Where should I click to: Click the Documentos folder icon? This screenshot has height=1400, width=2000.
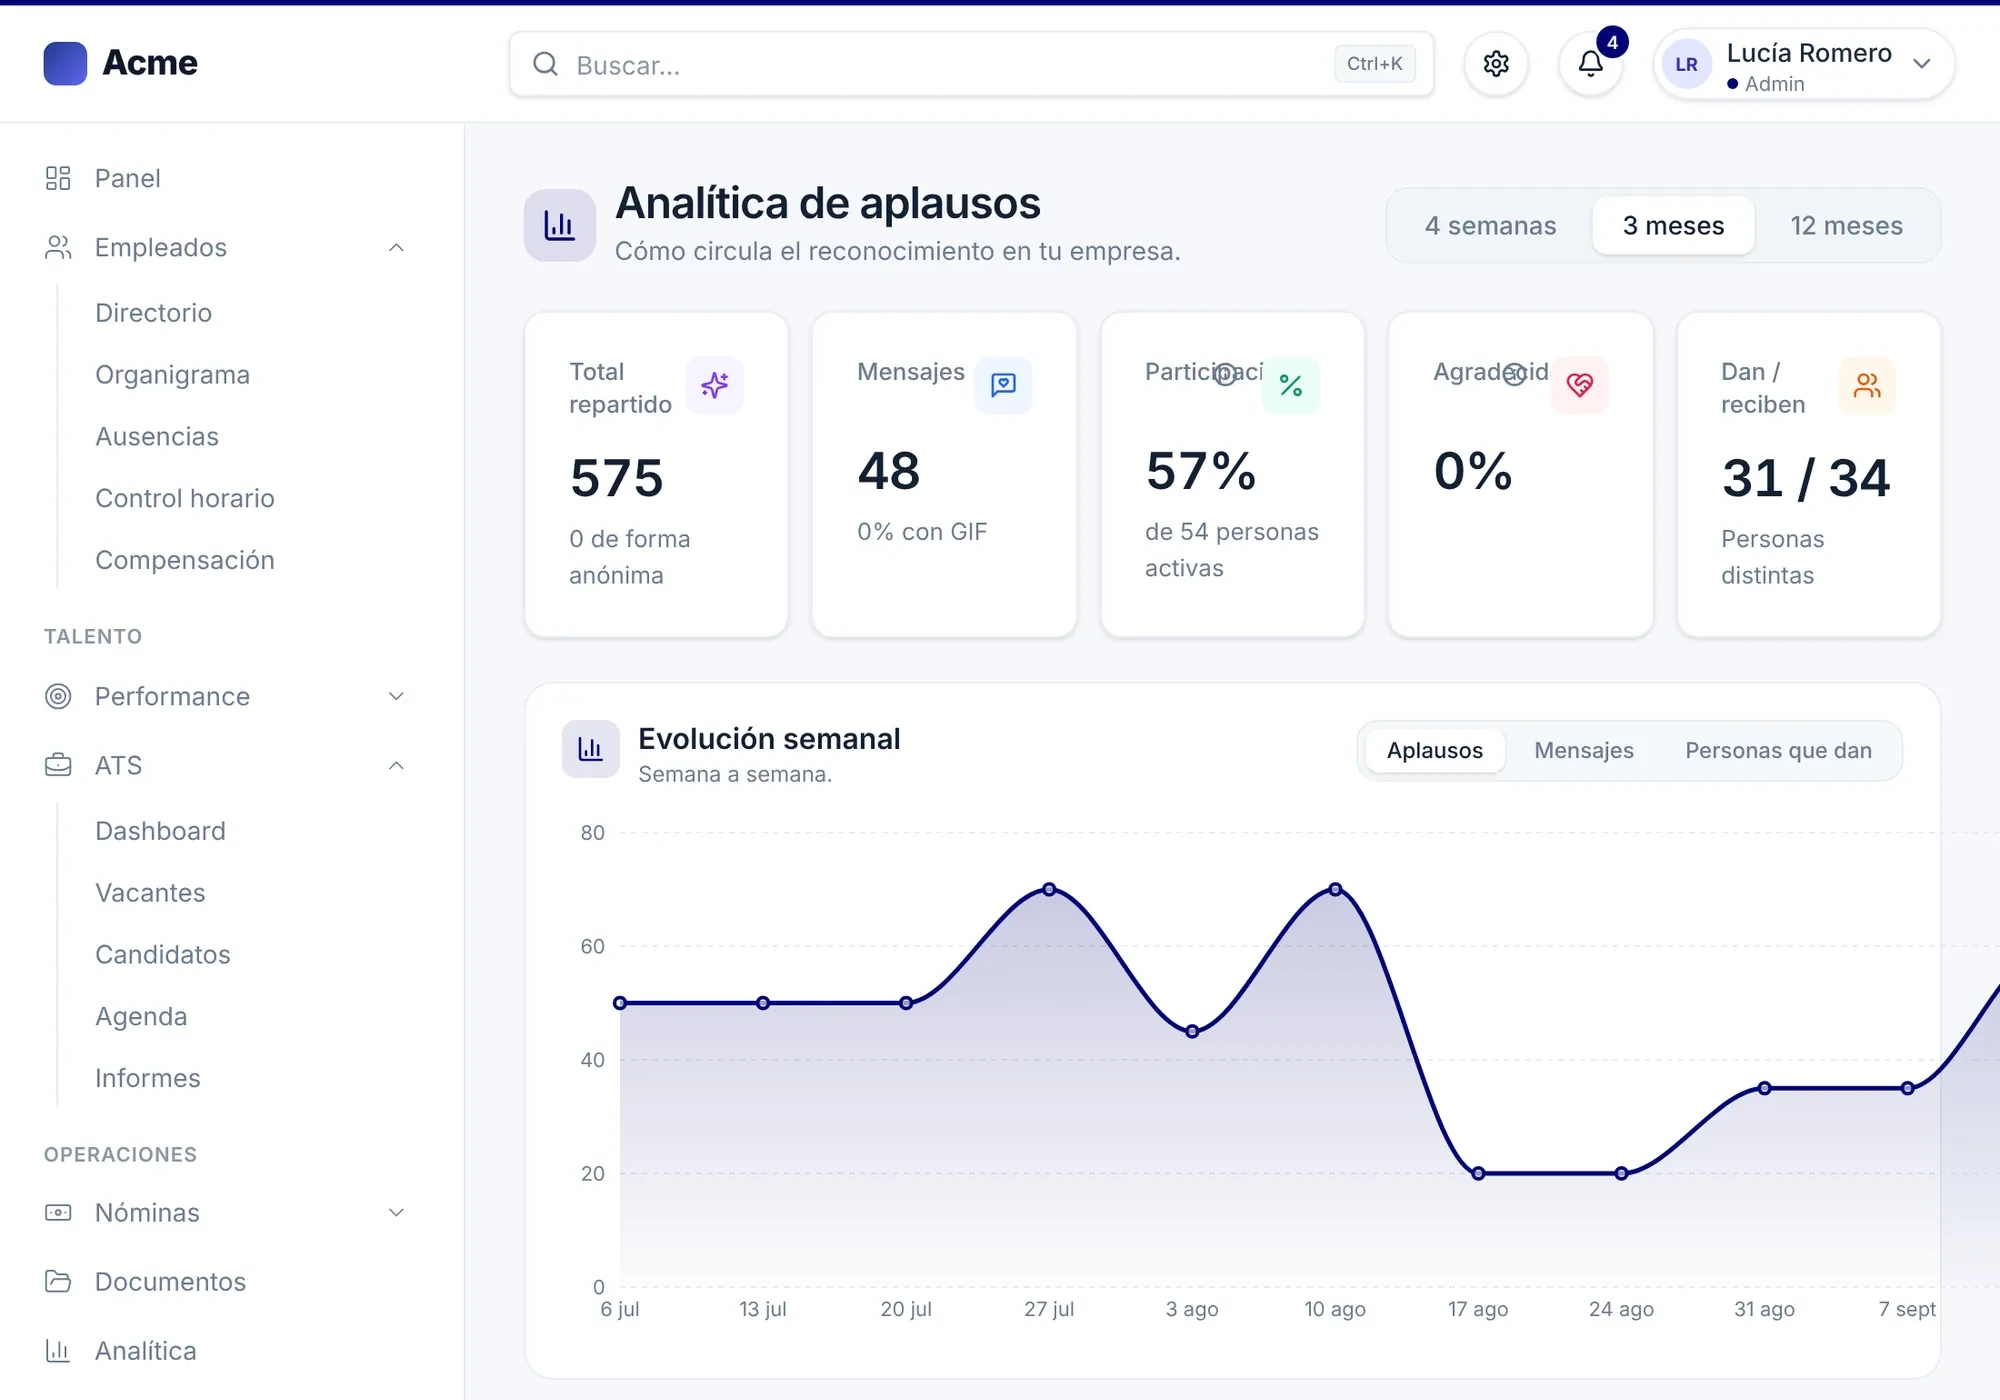(x=58, y=1281)
